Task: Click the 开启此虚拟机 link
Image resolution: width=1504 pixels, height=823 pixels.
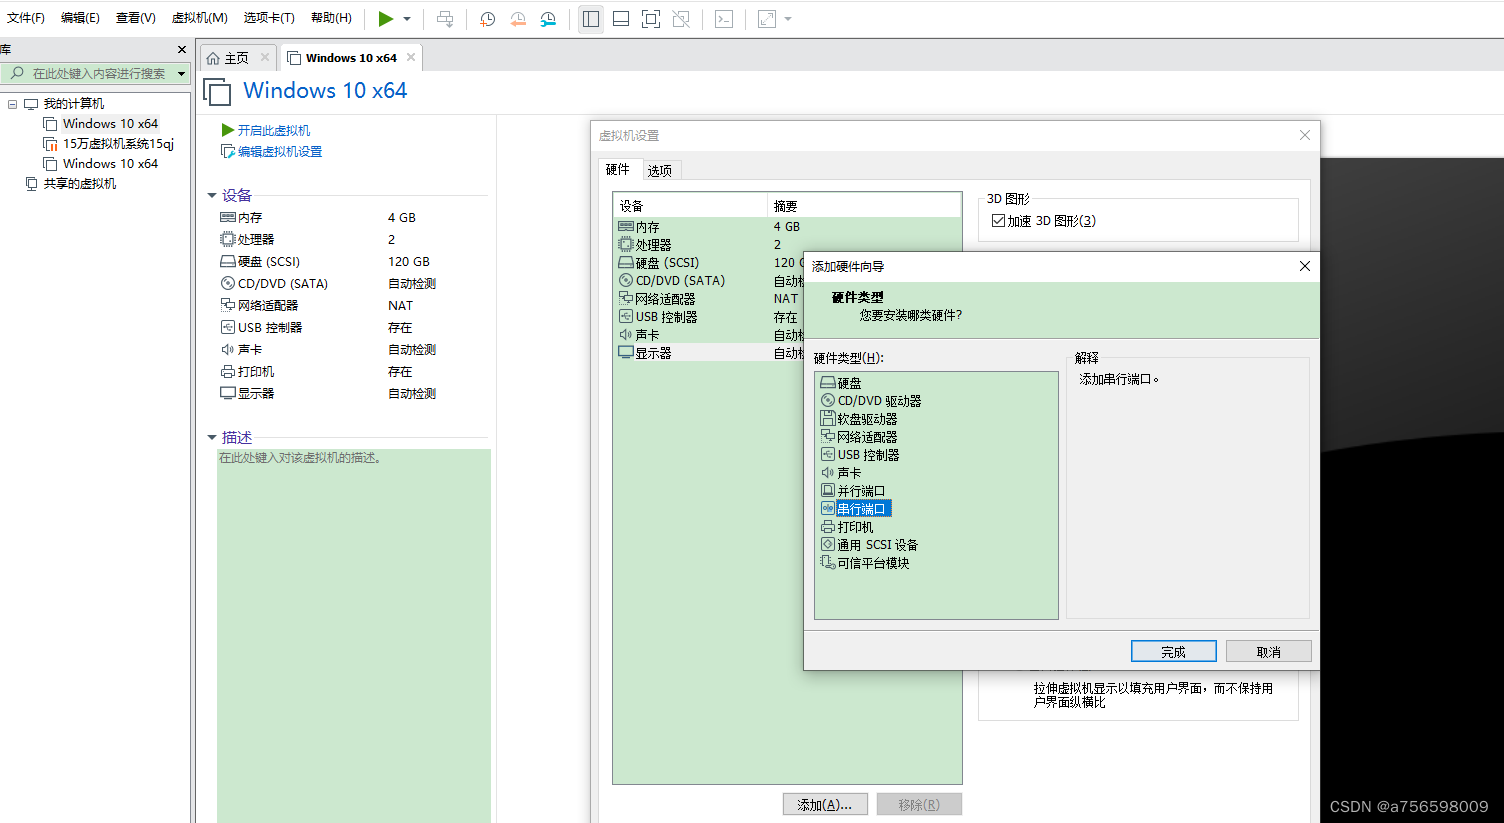Action: 273,130
